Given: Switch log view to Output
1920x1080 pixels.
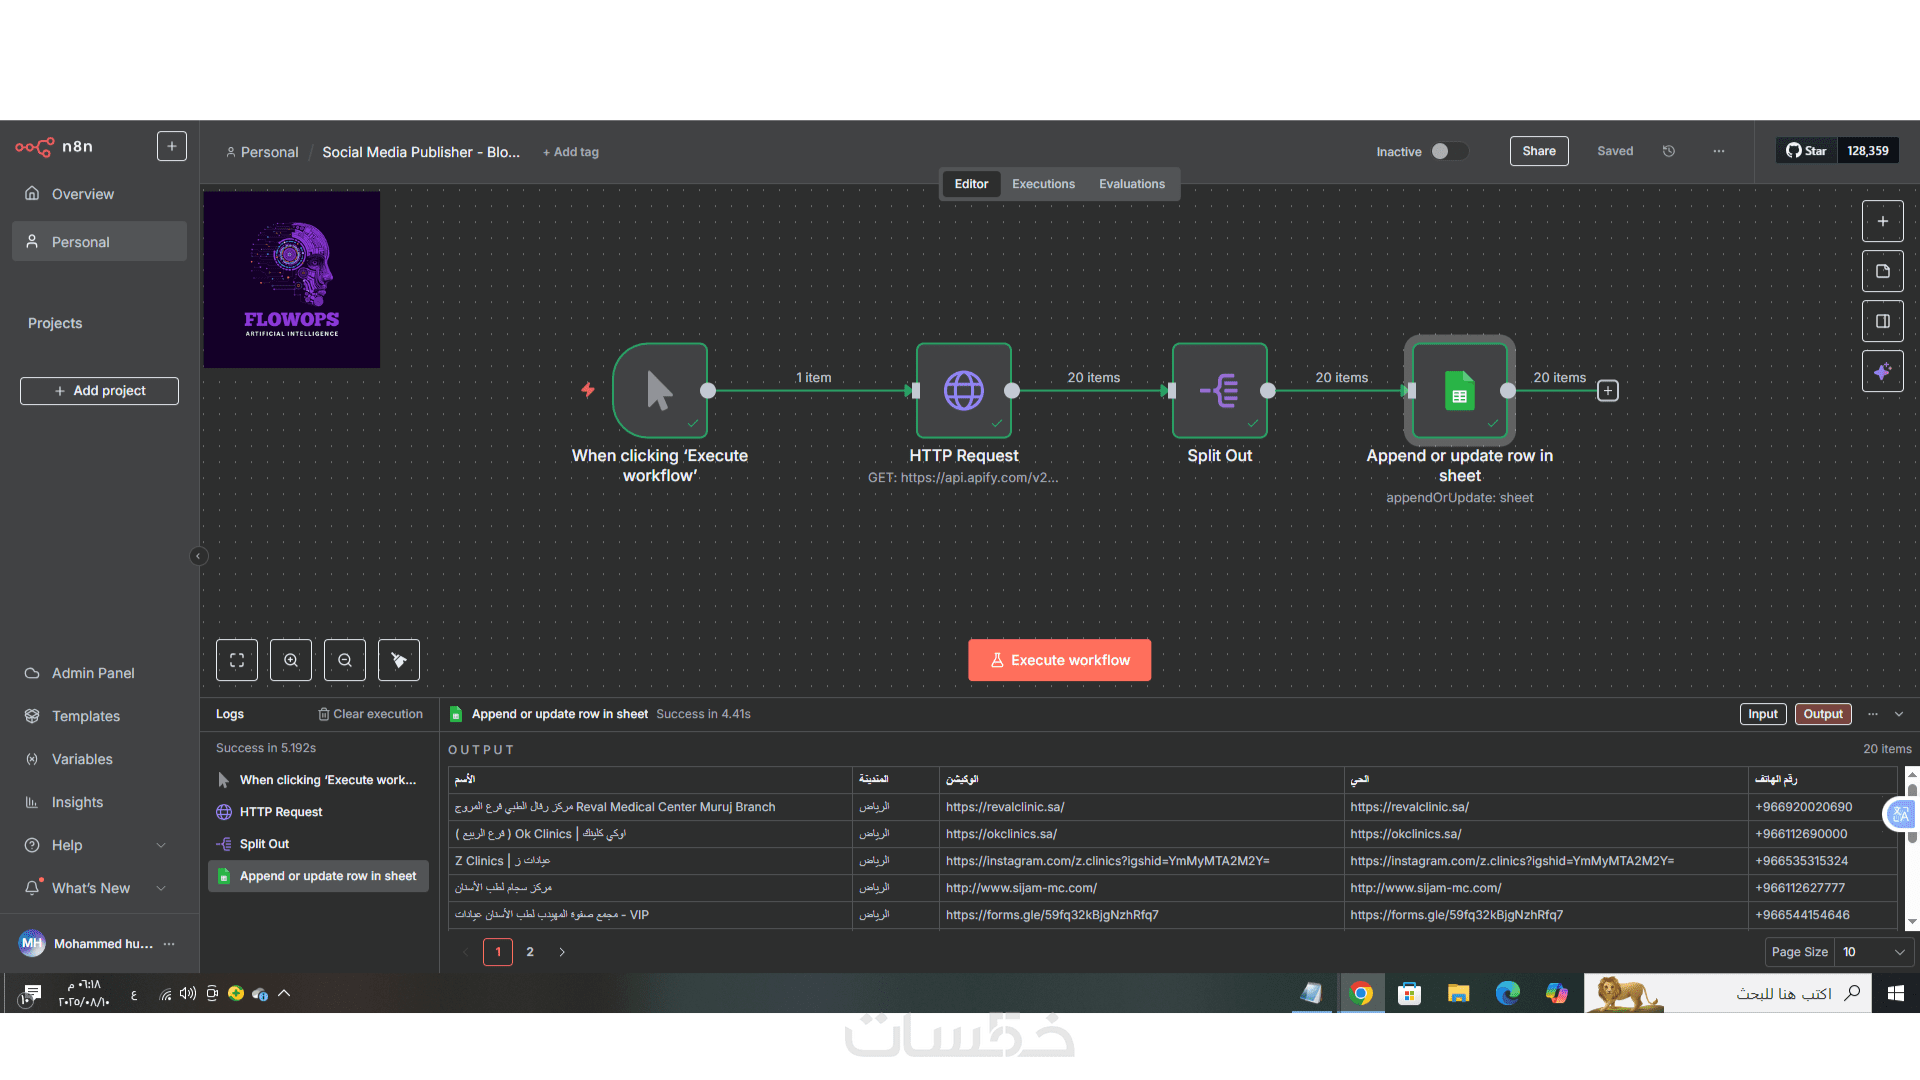Looking at the screenshot, I should [1823, 714].
